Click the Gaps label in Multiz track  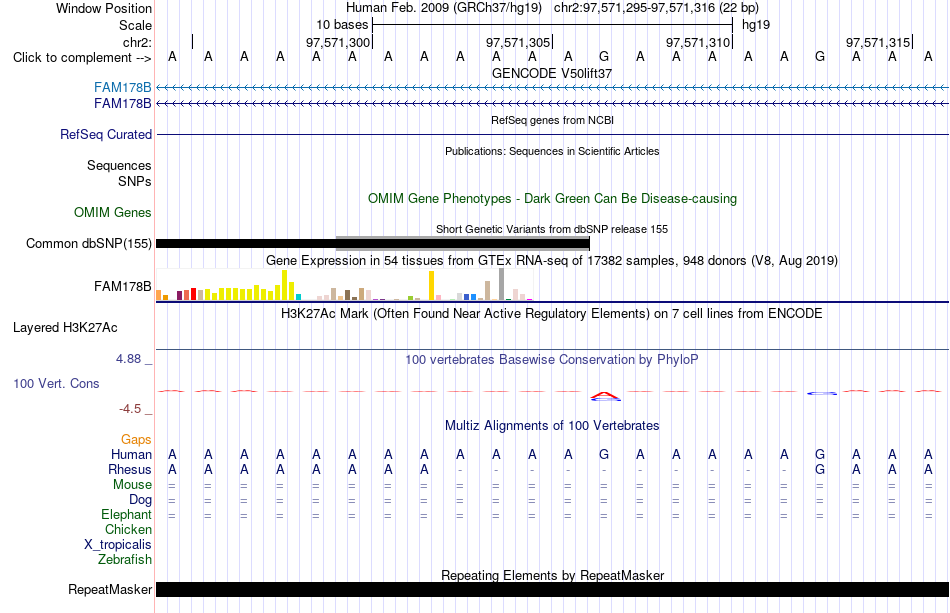(136, 439)
